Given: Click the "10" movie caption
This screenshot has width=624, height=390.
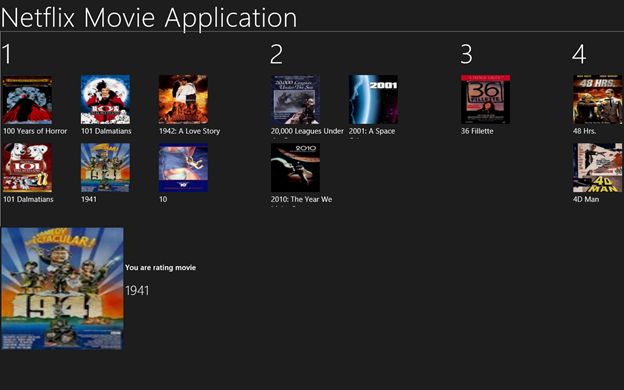Looking at the screenshot, I should click(163, 199).
